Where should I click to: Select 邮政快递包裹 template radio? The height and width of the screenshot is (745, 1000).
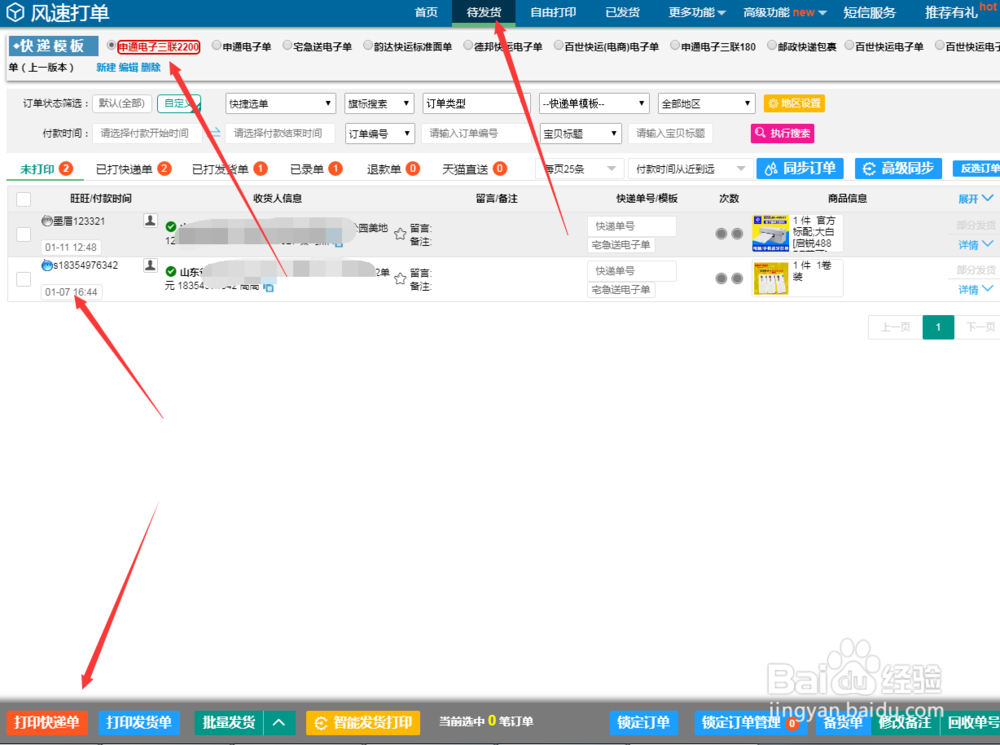(x=772, y=45)
